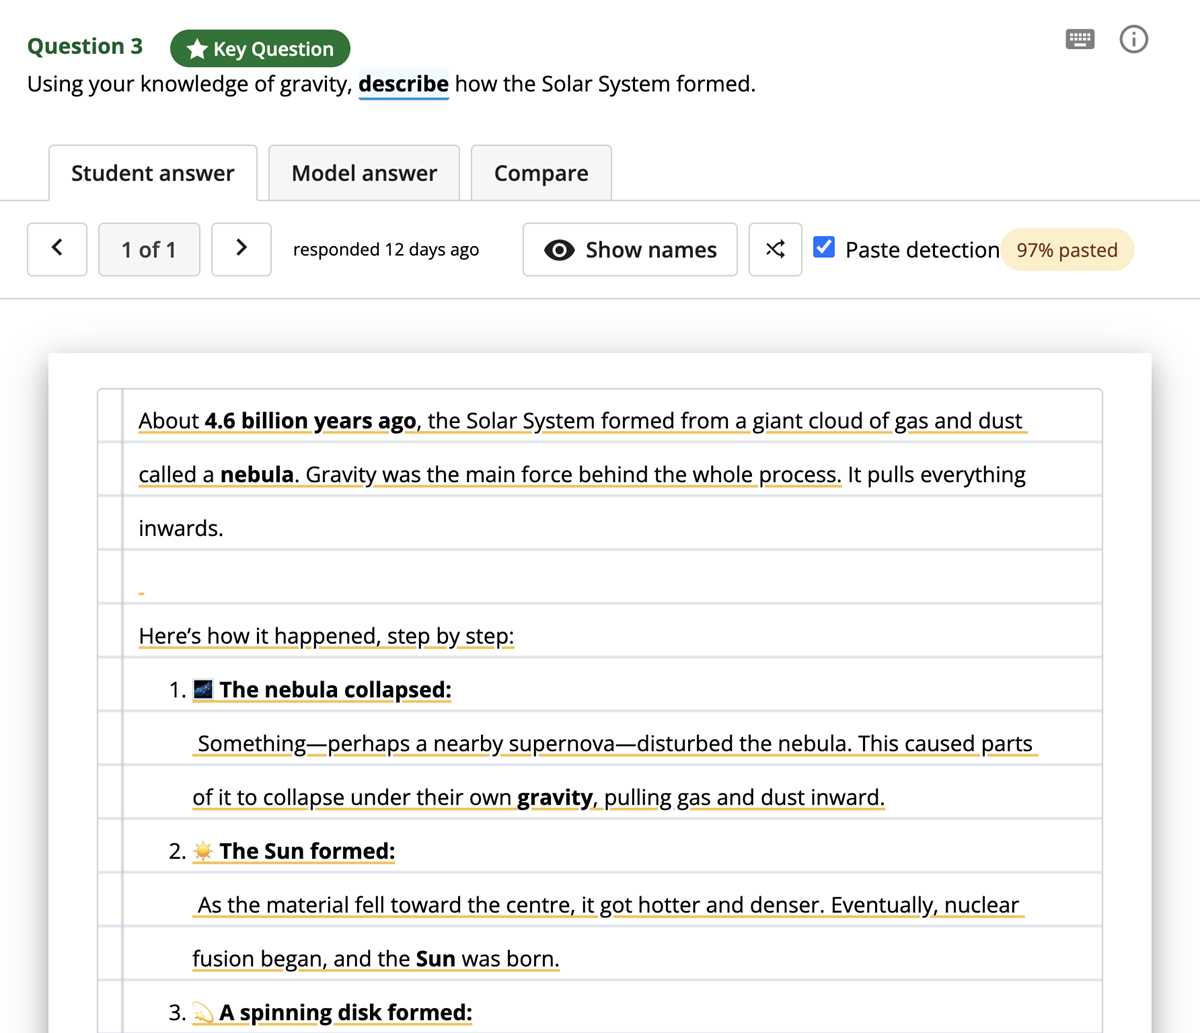Switch to the Model answer tab
This screenshot has height=1033, width=1200.
click(364, 173)
